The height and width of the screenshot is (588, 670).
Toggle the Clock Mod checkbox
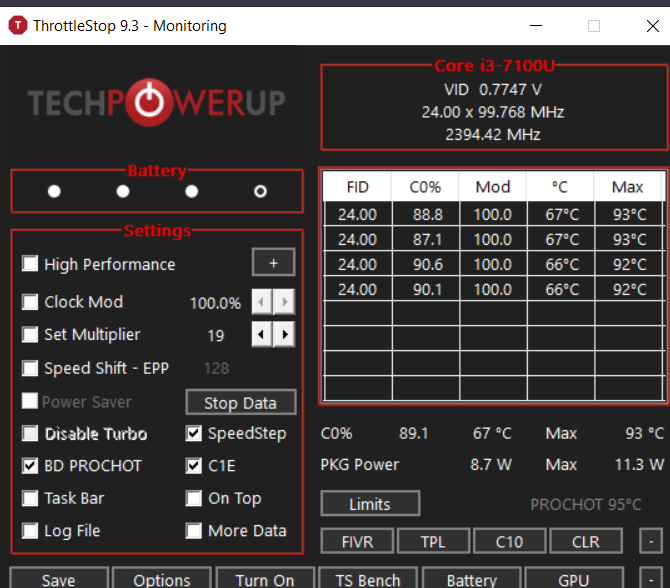click(x=30, y=302)
